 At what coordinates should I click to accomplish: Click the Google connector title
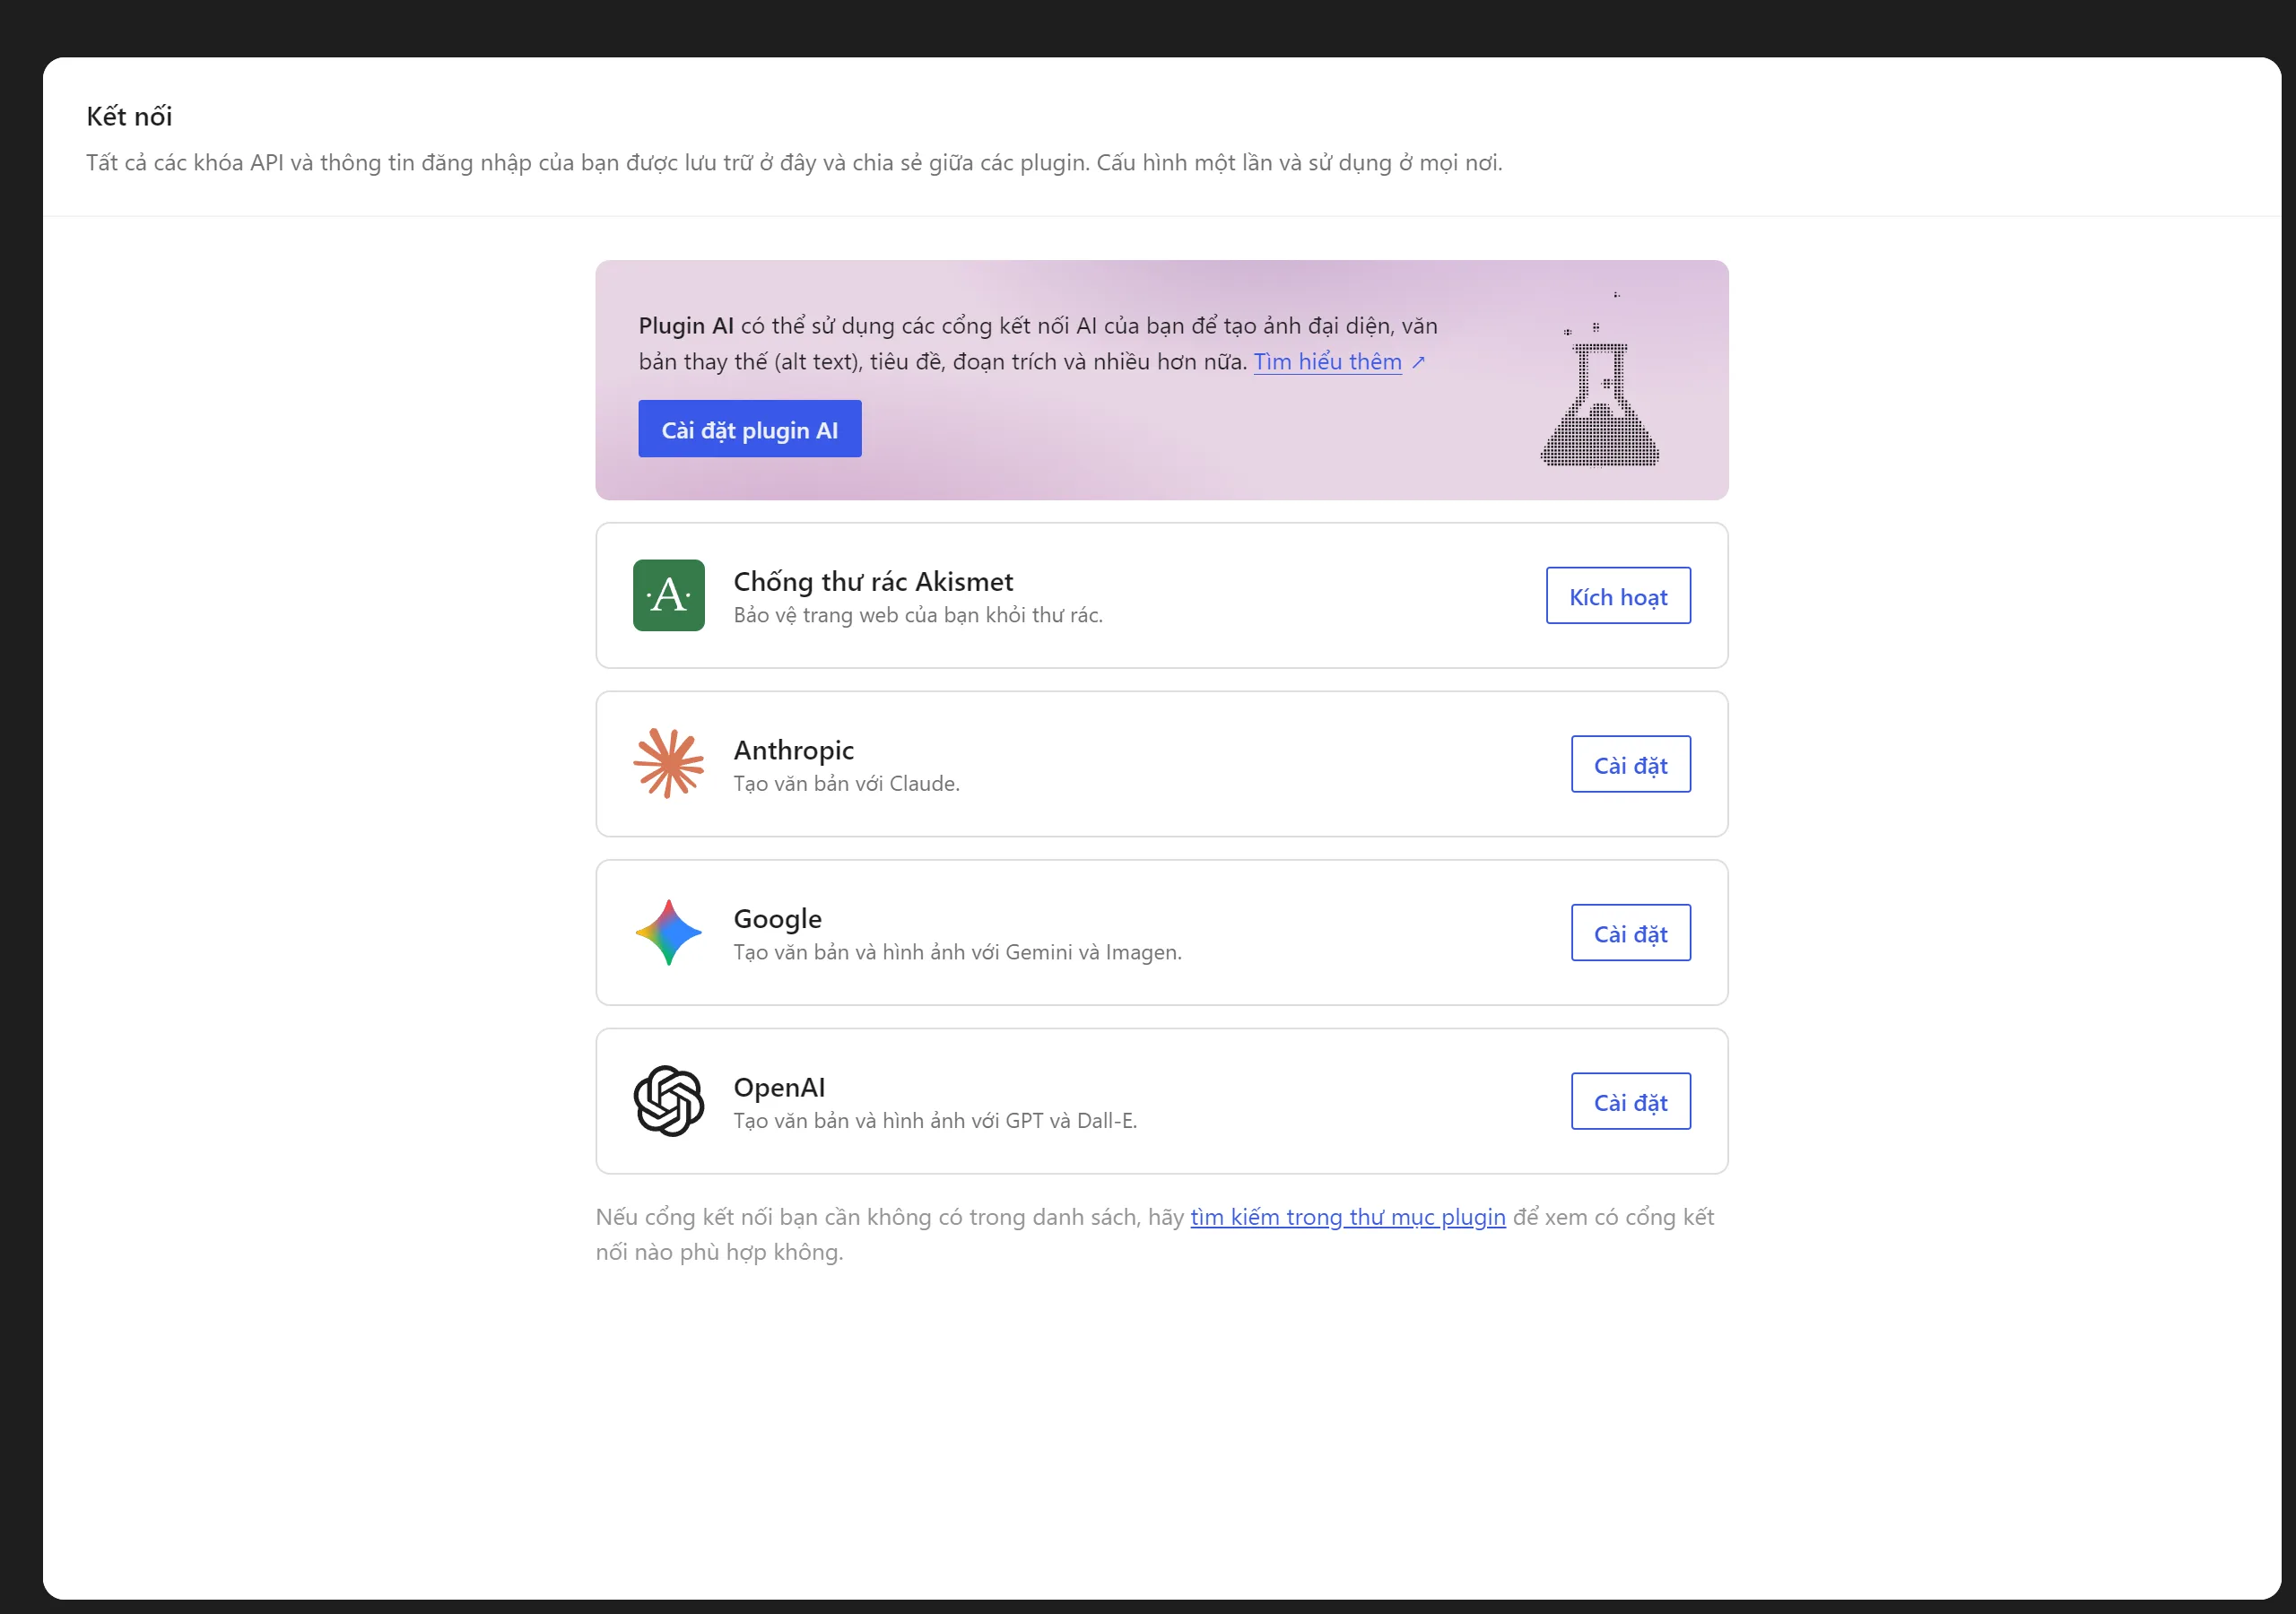coord(778,919)
